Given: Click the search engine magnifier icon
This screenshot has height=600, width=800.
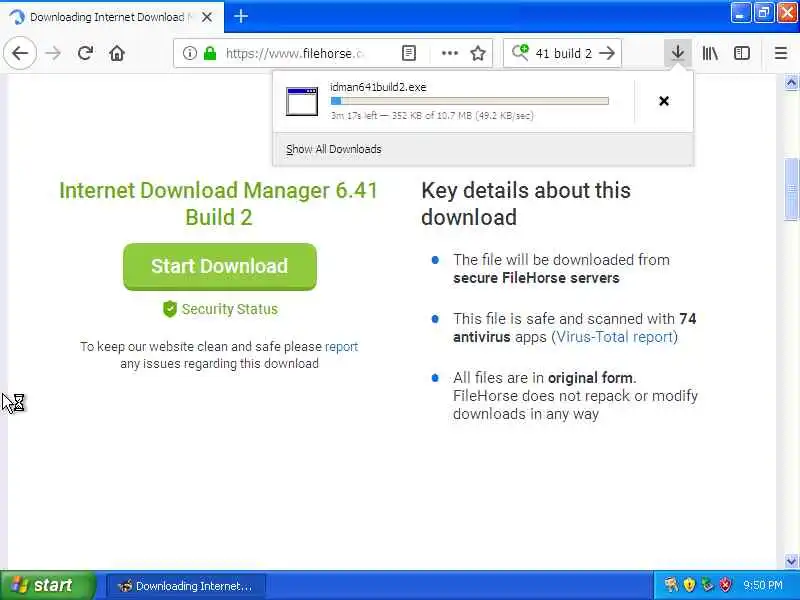Looking at the screenshot, I should tap(520, 52).
